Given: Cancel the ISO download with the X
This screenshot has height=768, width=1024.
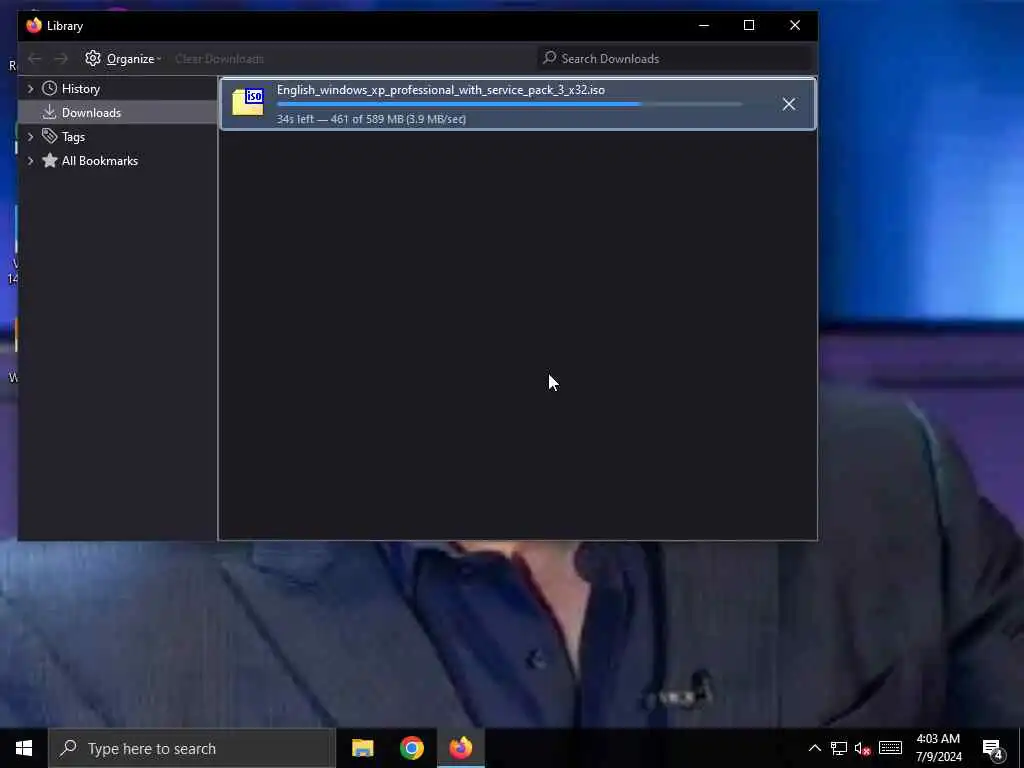Looking at the screenshot, I should point(788,104).
